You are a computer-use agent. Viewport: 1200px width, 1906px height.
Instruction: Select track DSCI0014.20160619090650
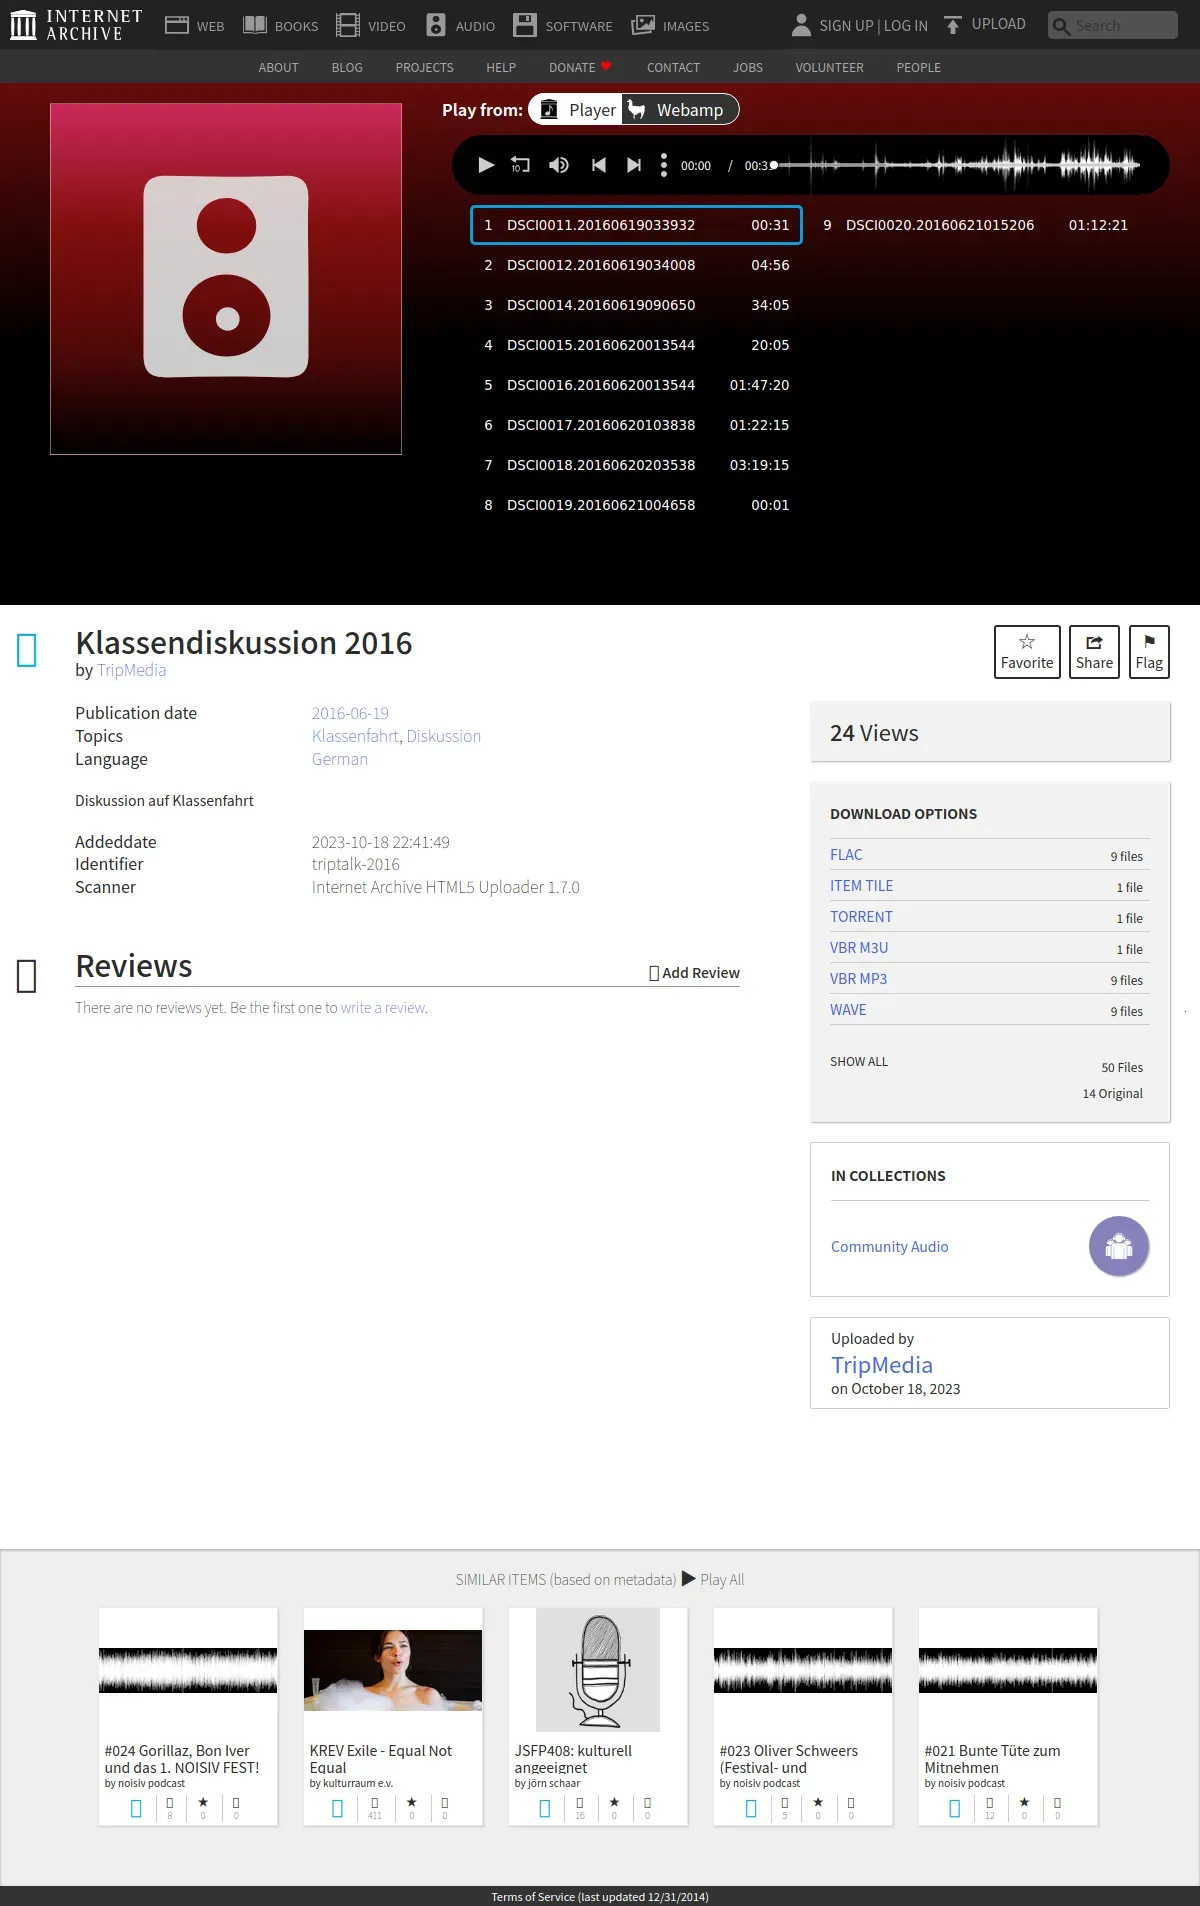pos(636,305)
